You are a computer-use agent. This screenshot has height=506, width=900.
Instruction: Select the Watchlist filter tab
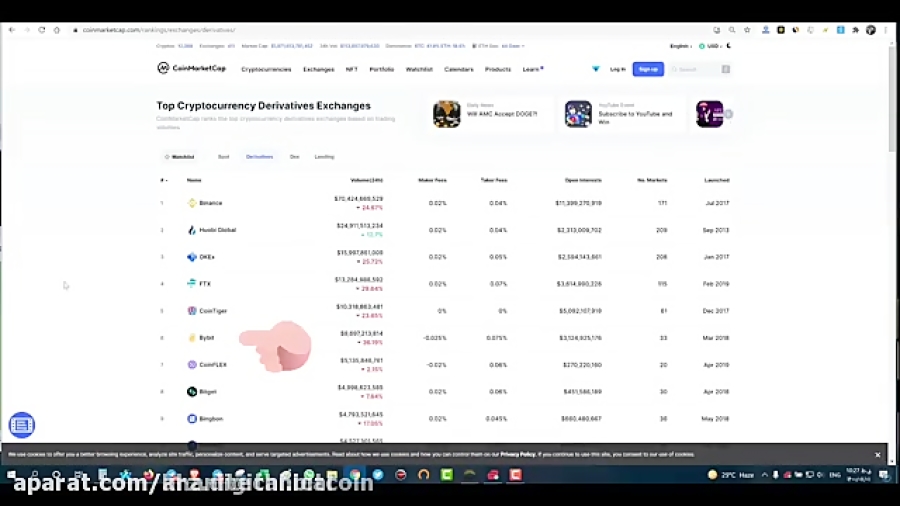(180, 157)
